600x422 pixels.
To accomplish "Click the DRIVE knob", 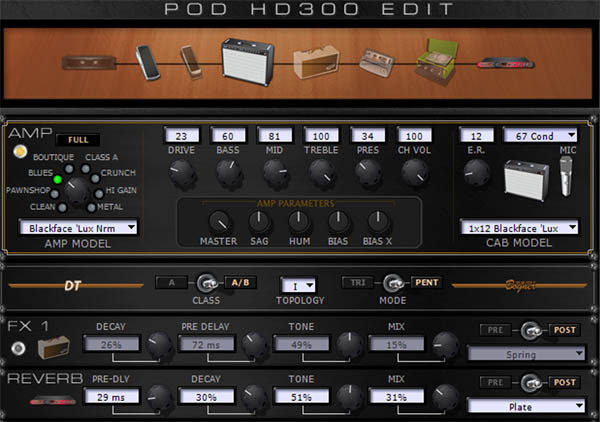I will tap(182, 173).
